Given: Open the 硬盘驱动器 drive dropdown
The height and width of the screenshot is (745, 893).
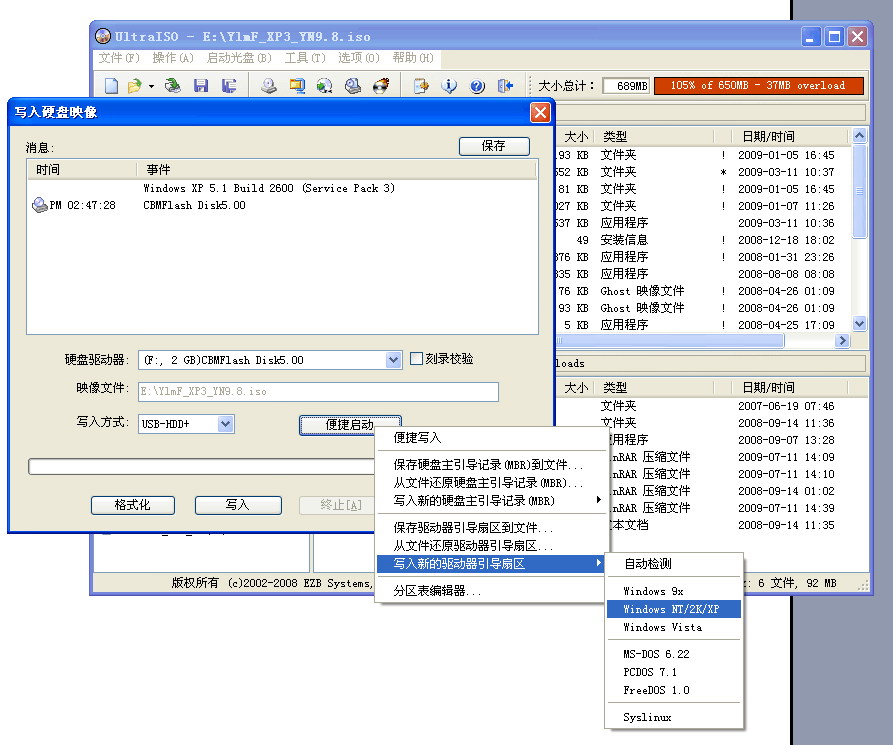Looking at the screenshot, I should (x=393, y=360).
